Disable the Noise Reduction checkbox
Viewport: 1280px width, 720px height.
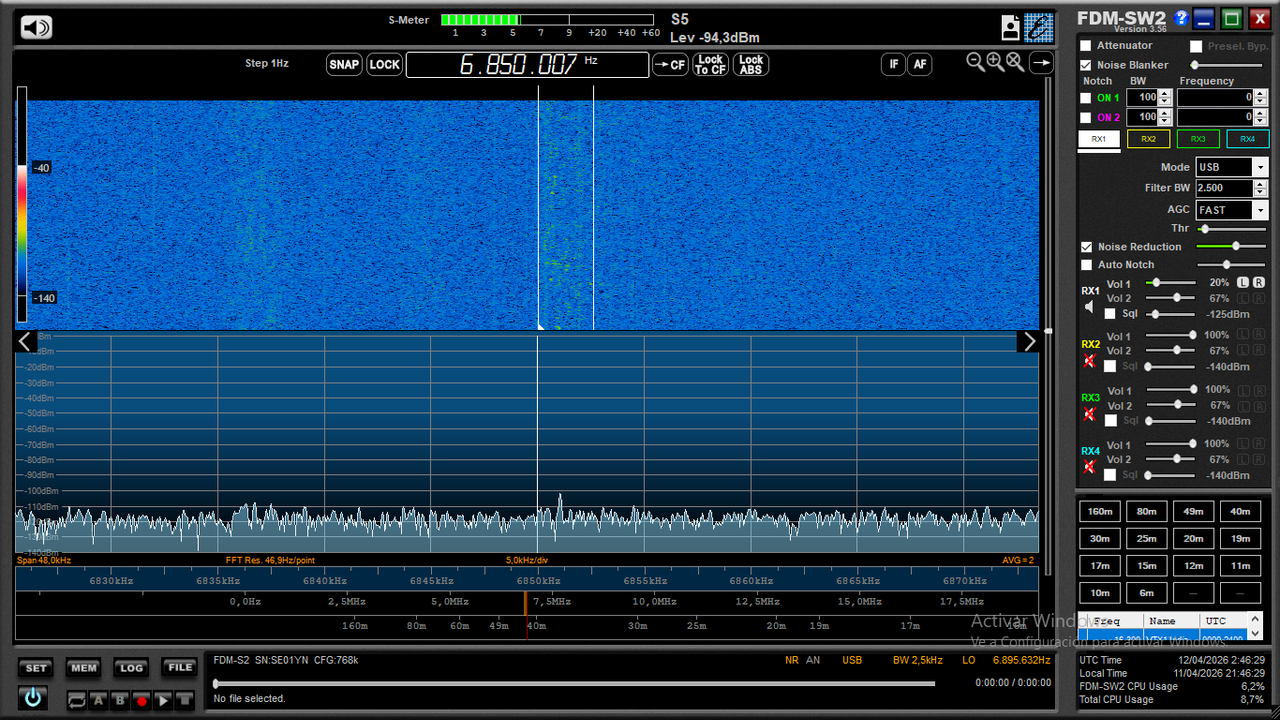[1086, 247]
